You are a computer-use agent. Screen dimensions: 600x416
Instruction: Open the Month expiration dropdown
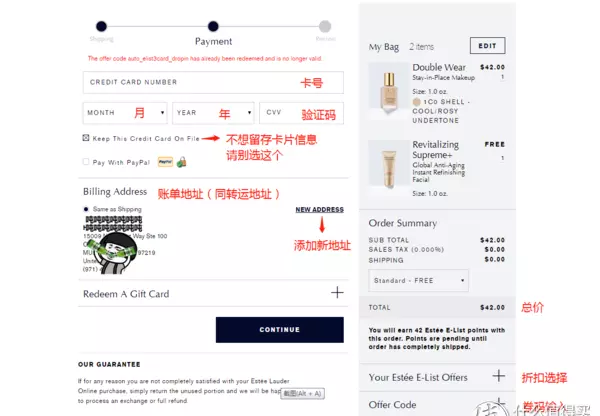[125, 113]
